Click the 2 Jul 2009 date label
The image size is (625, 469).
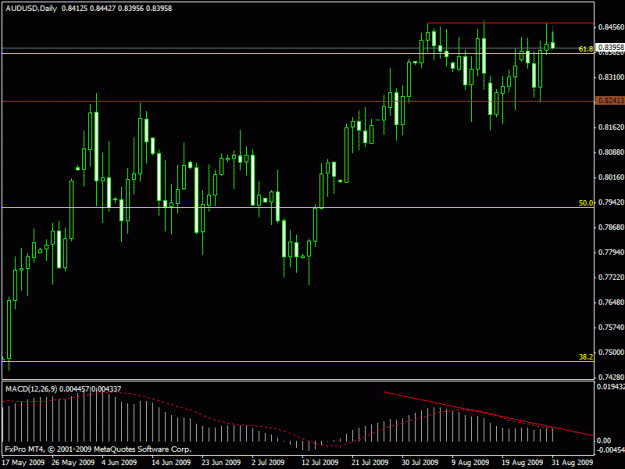point(268,463)
